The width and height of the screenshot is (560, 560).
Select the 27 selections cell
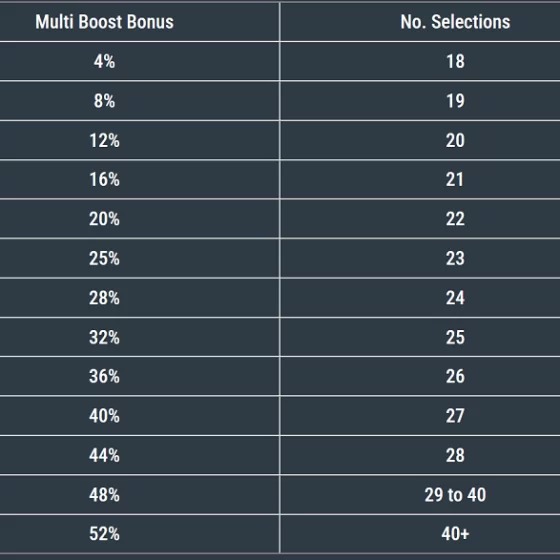tap(455, 416)
